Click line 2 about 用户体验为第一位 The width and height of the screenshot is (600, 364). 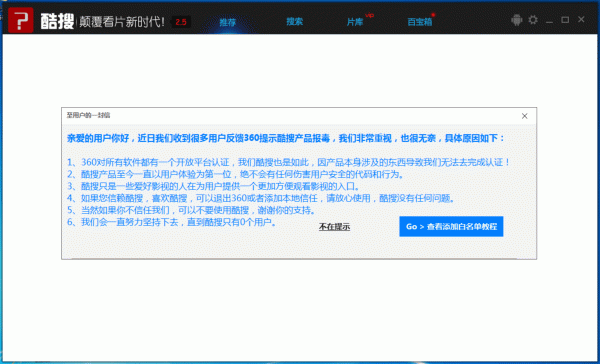pyautogui.click(x=236, y=174)
